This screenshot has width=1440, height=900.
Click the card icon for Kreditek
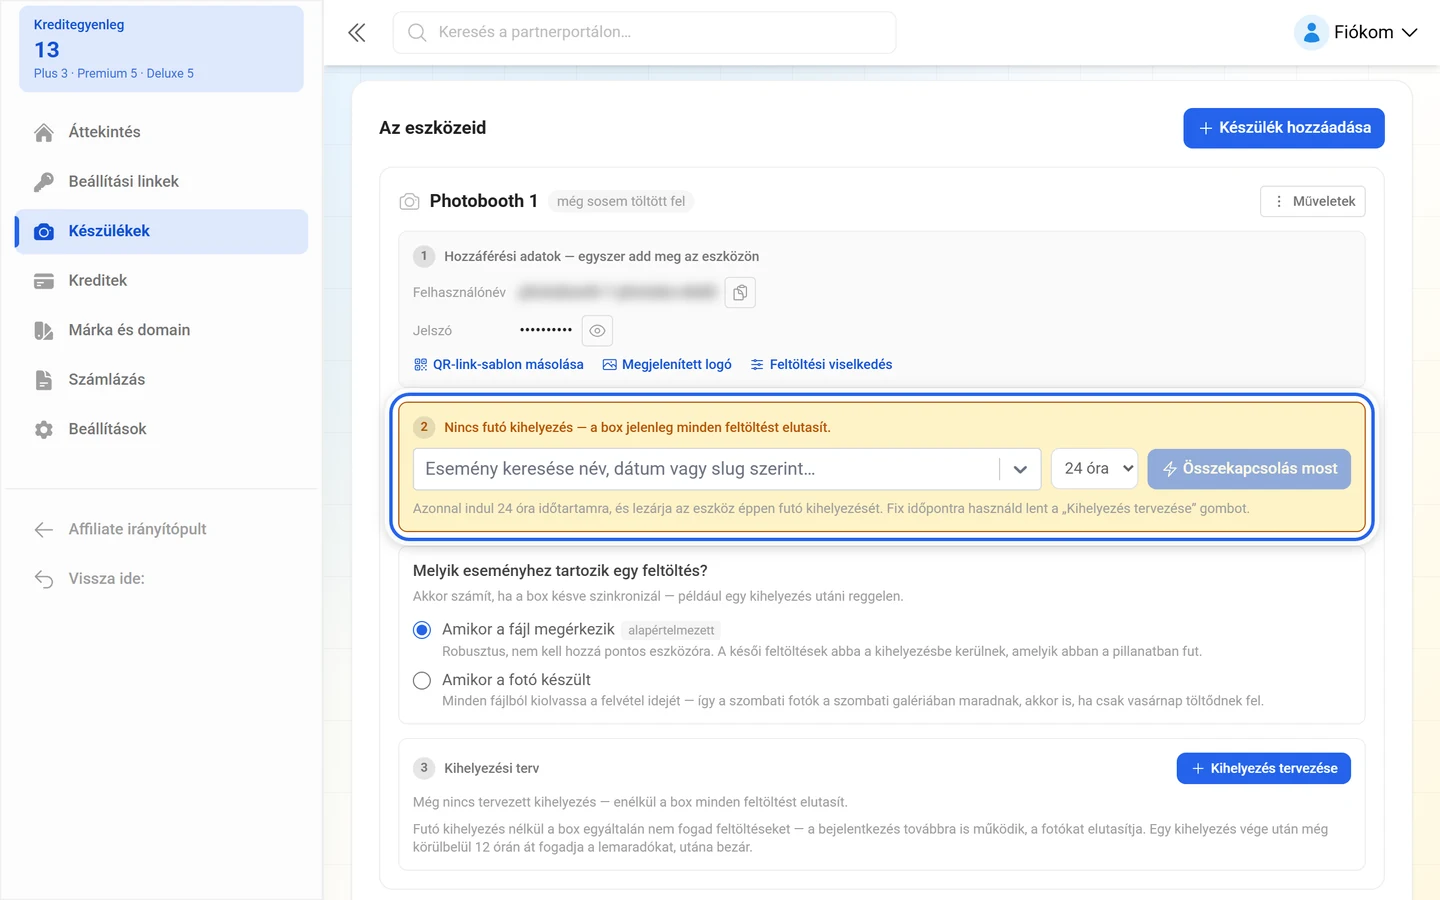point(44,281)
